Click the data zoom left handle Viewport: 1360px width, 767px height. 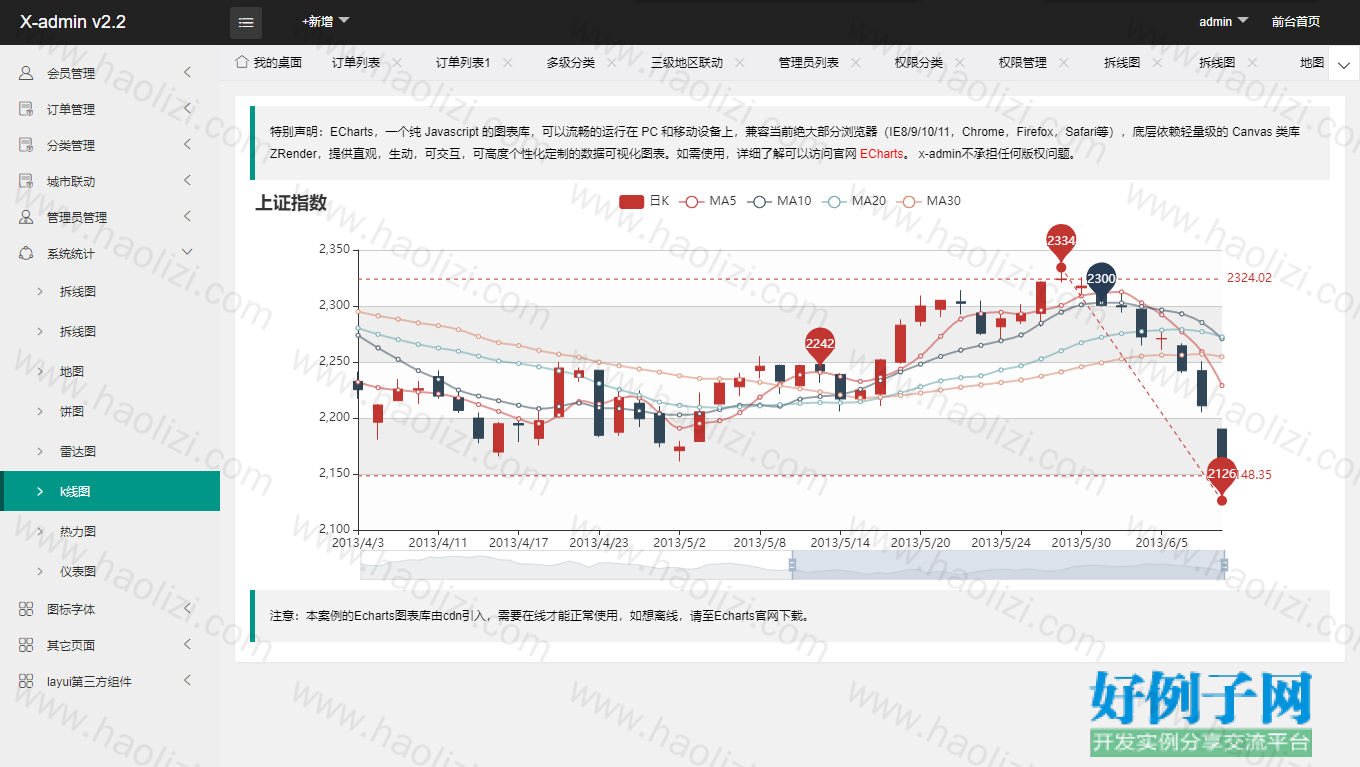pos(792,565)
